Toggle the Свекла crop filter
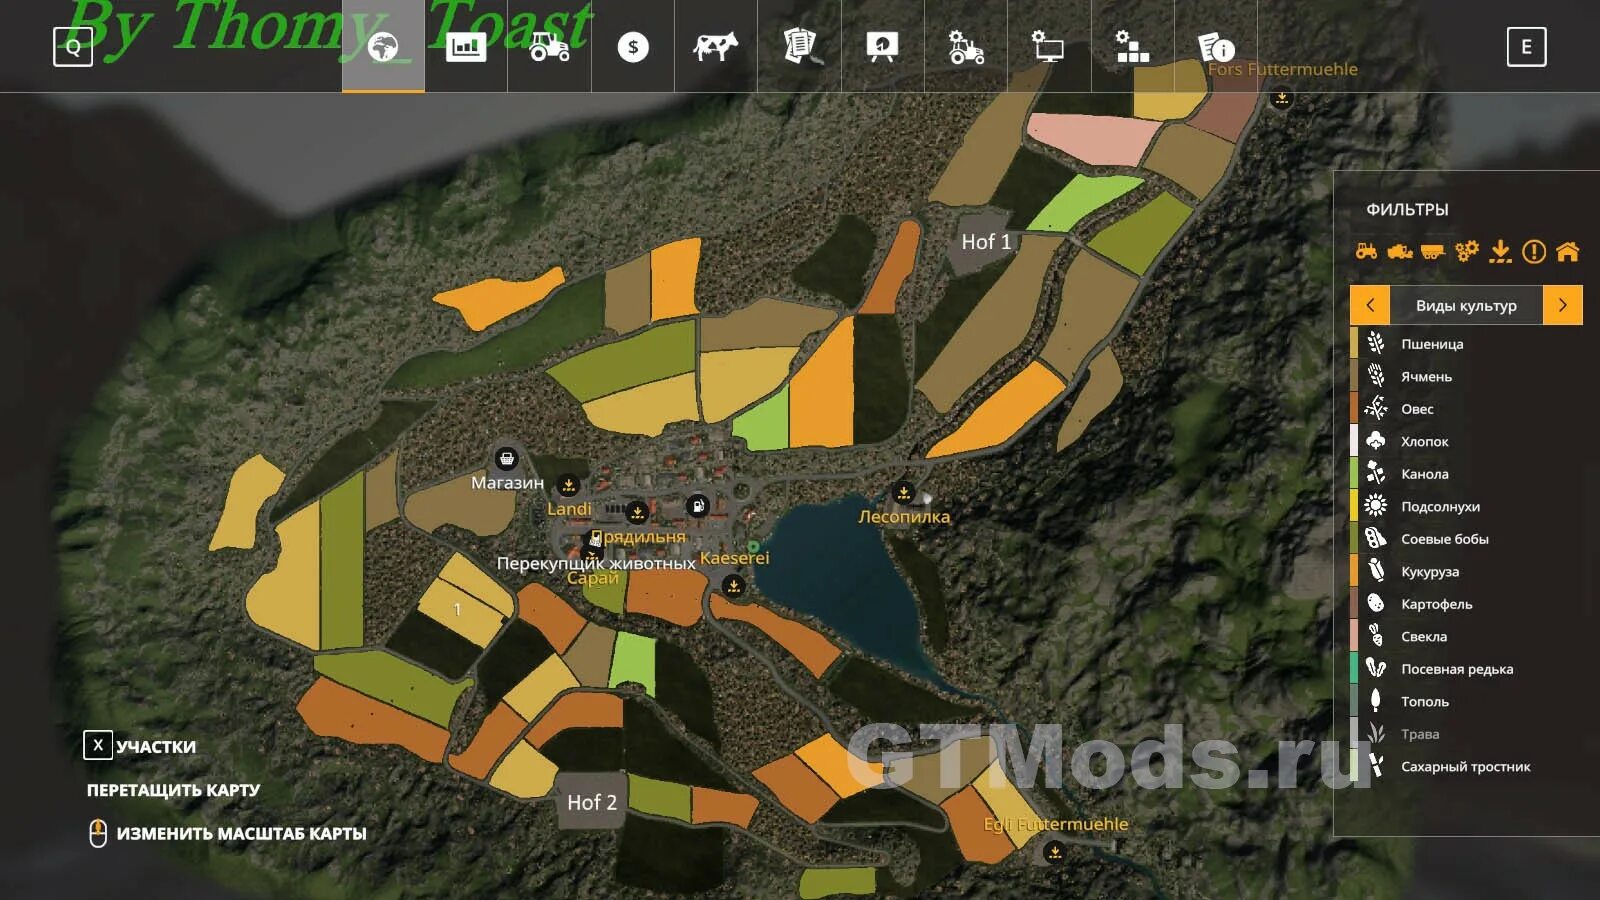Viewport: 1600px width, 900px height. click(1467, 636)
